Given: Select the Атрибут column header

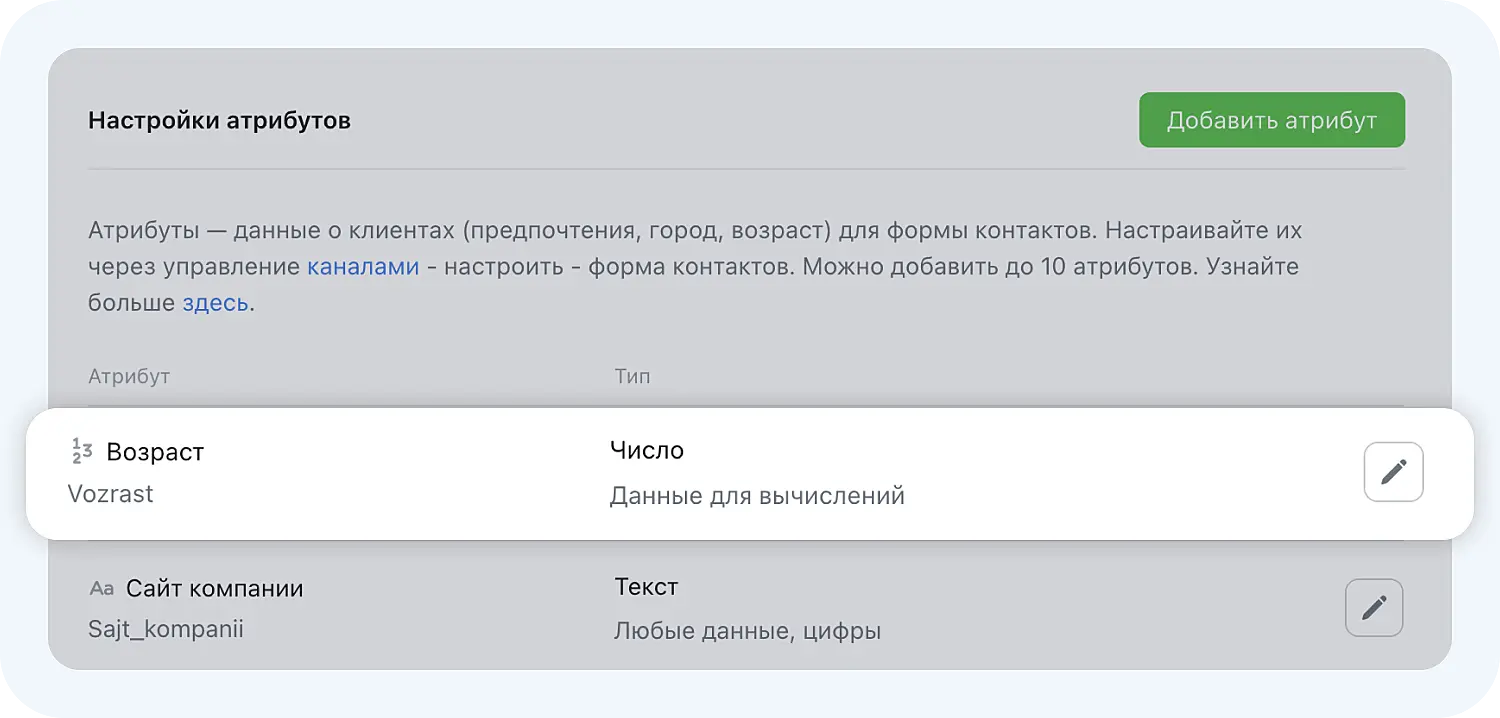Looking at the screenshot, I should [129, 376].
